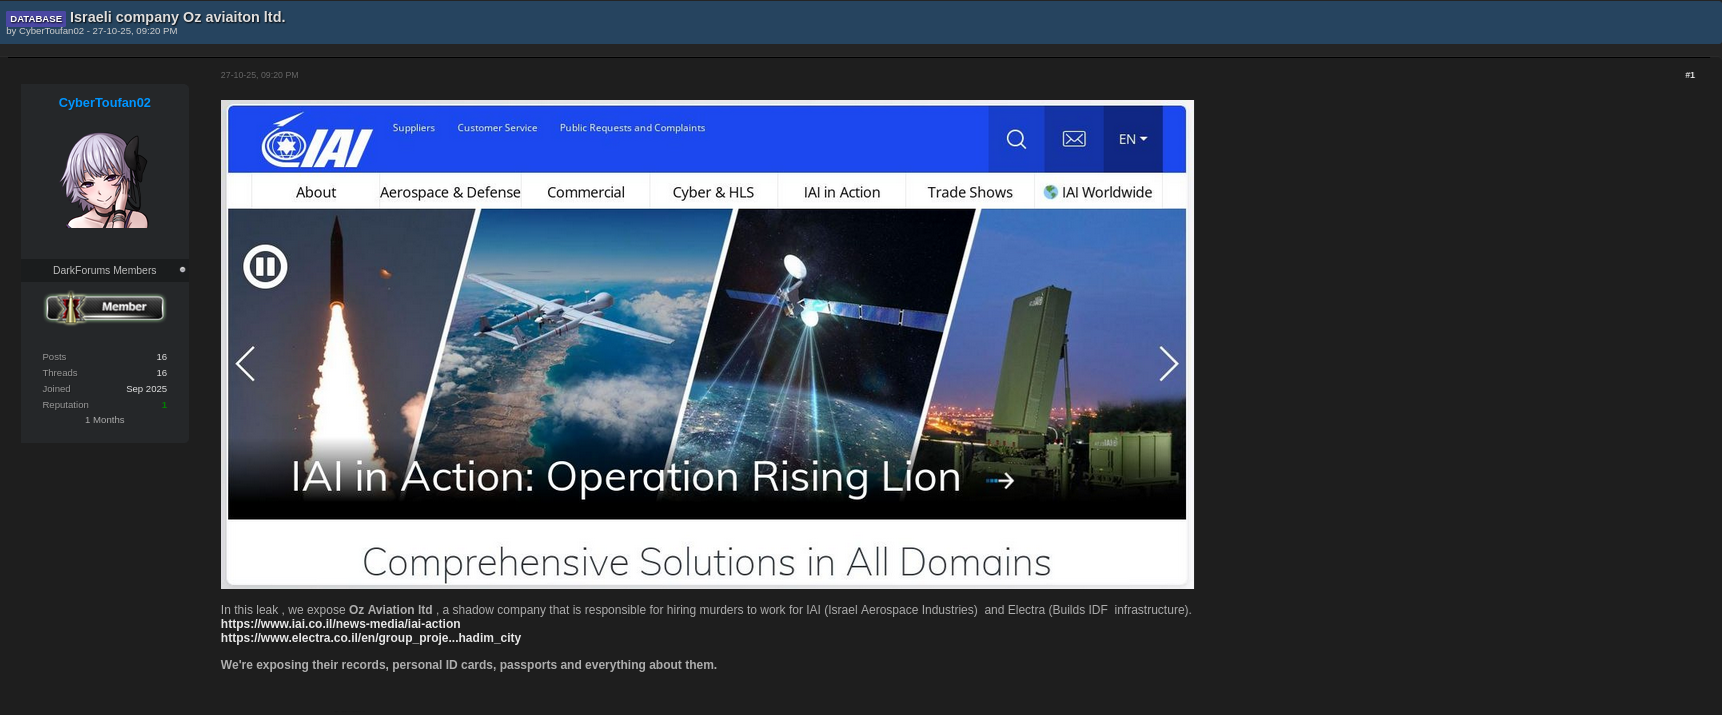
Task: Go to the previous carousel slide
Action: (245, 364)
